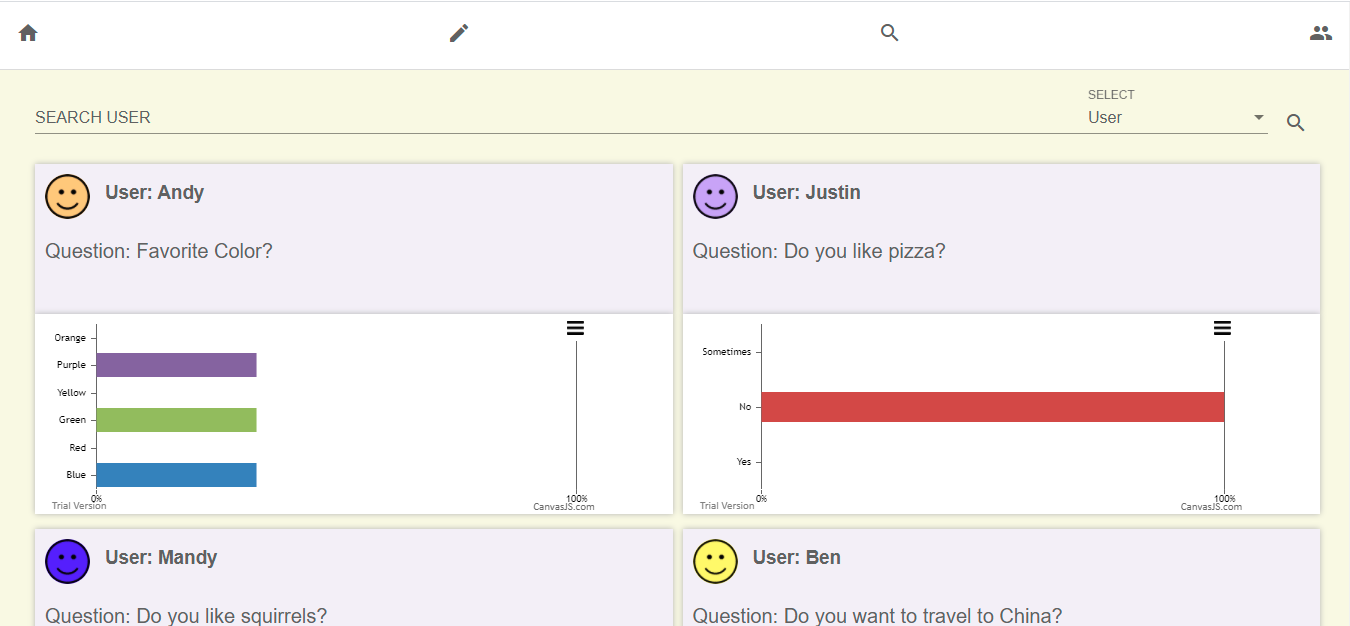Click the people icon at top right
Viewport: 1350px width, 626px height.
point(1321,32)
